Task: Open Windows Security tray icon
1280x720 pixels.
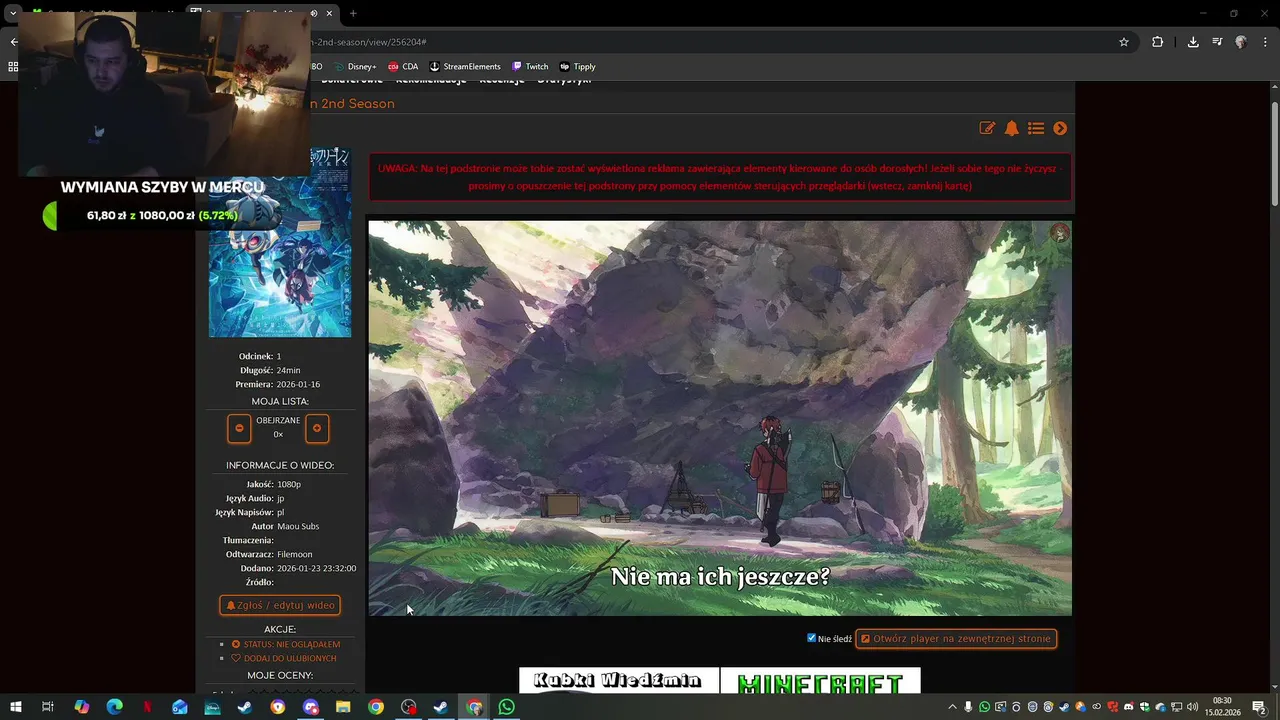Action: click(1145, 707)
